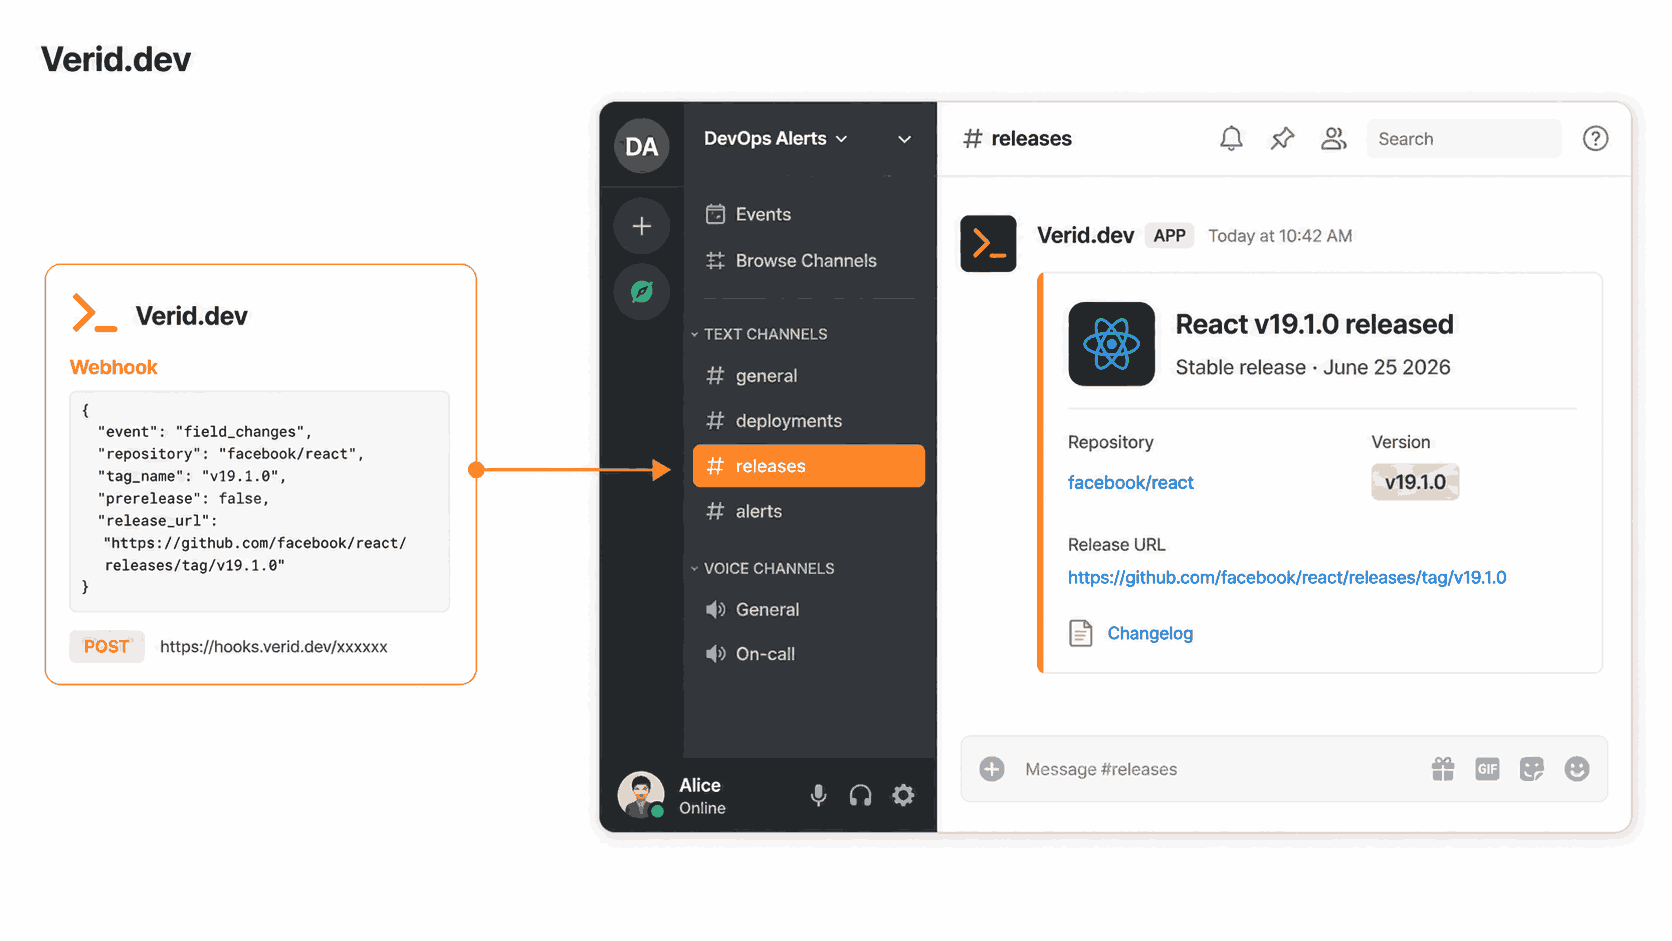Collapse the VOICE CHANNELS category

[763, 568]
